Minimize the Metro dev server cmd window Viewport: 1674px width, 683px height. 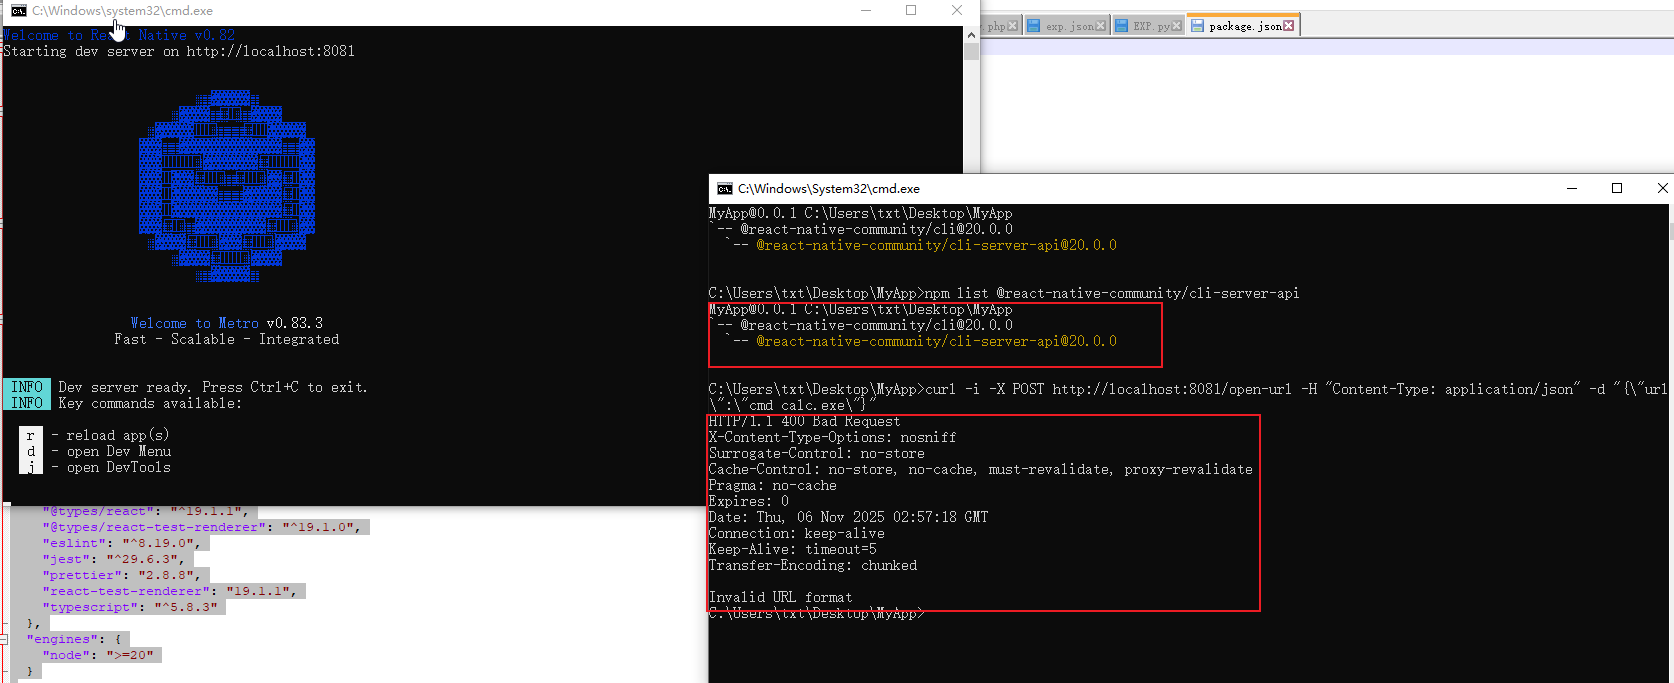click(x=866, y=10)
